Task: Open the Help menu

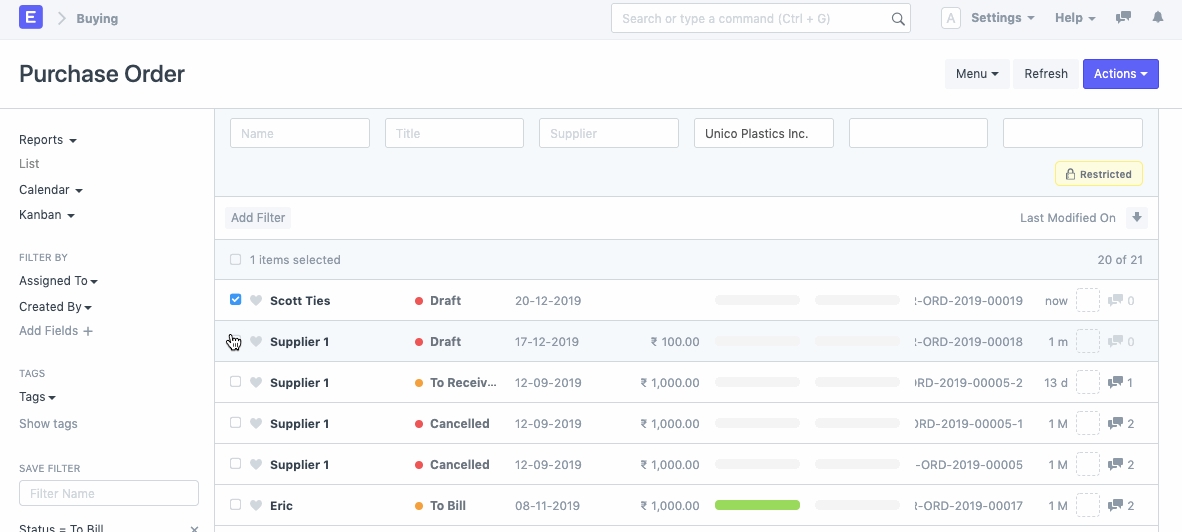Action: [1075, 18]
